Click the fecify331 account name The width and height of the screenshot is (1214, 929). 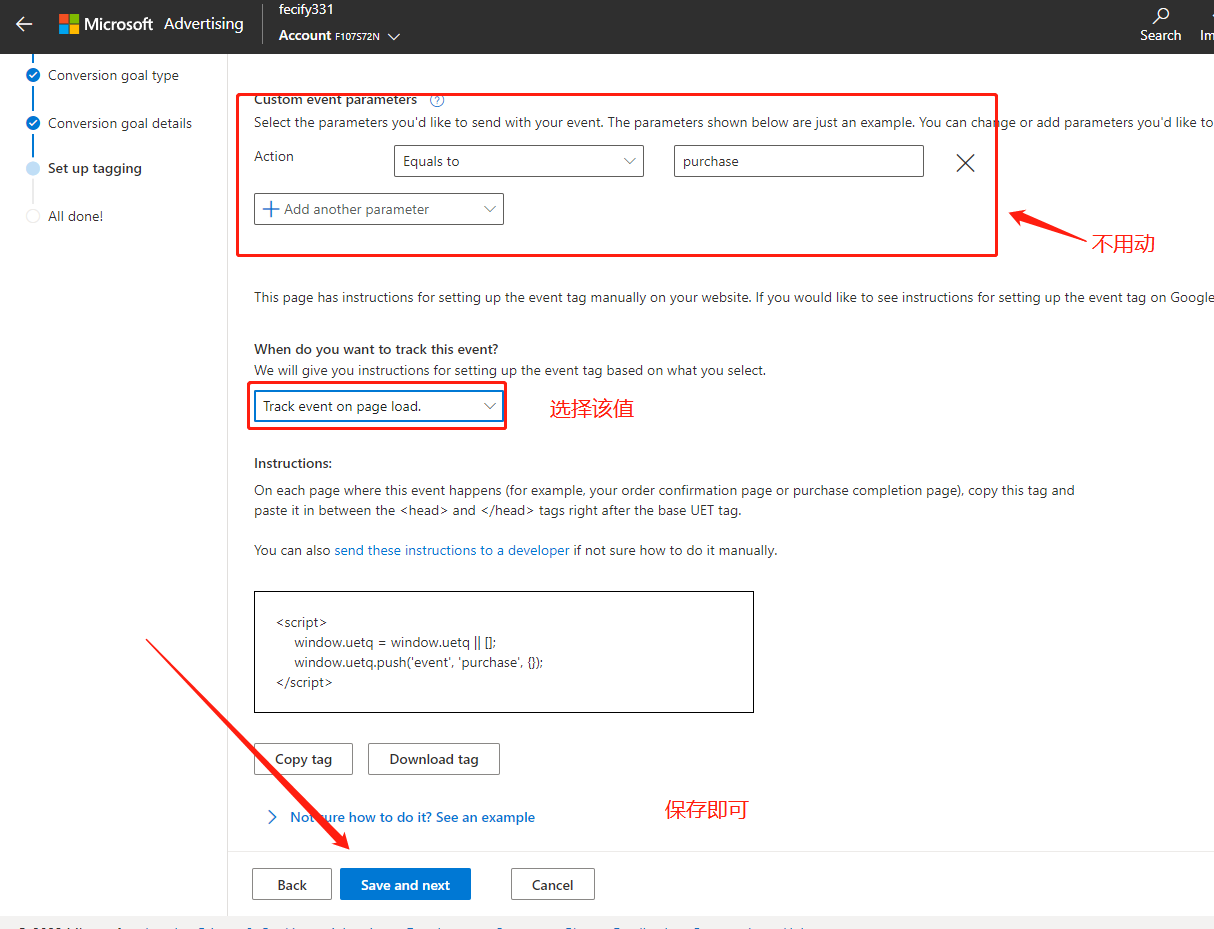point(306,9)
